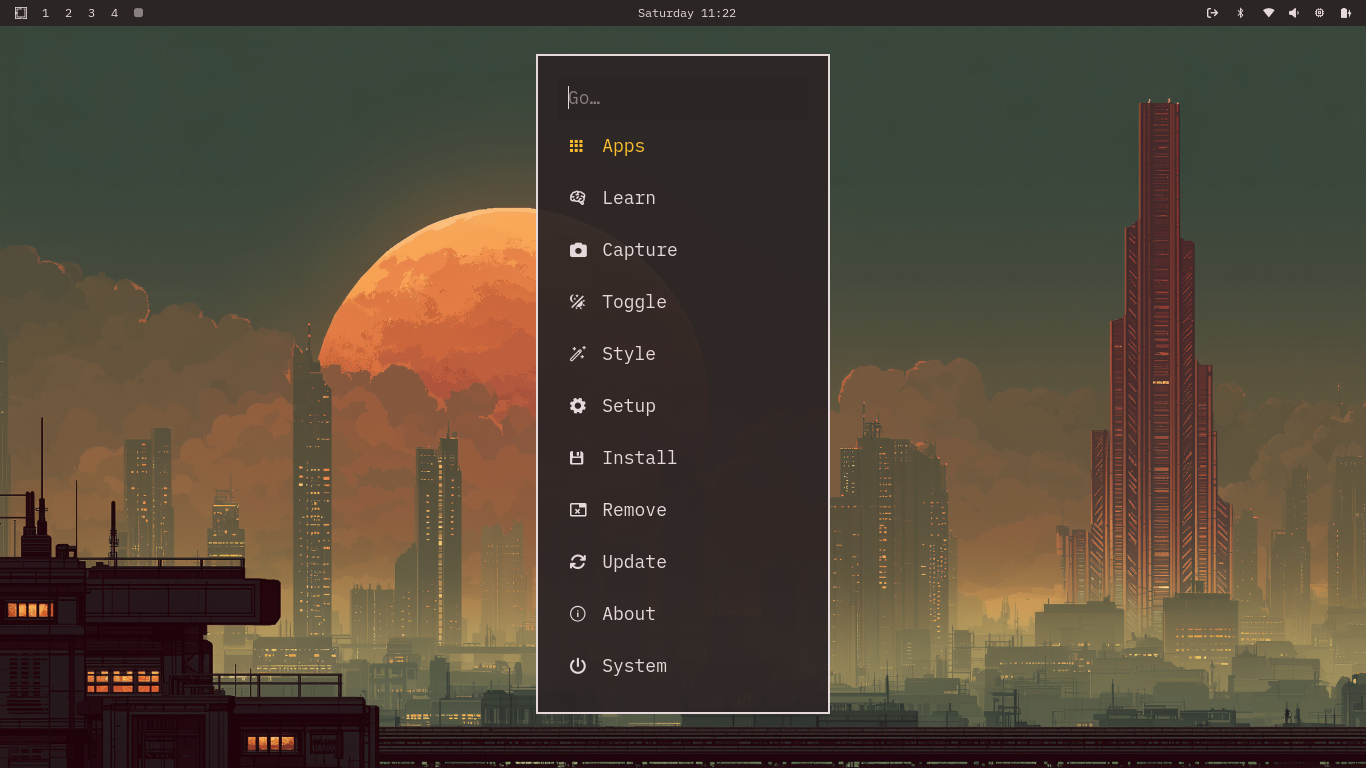Click the power icon for System
Screen dimensions: 1366x768
[x=577, y=666]
